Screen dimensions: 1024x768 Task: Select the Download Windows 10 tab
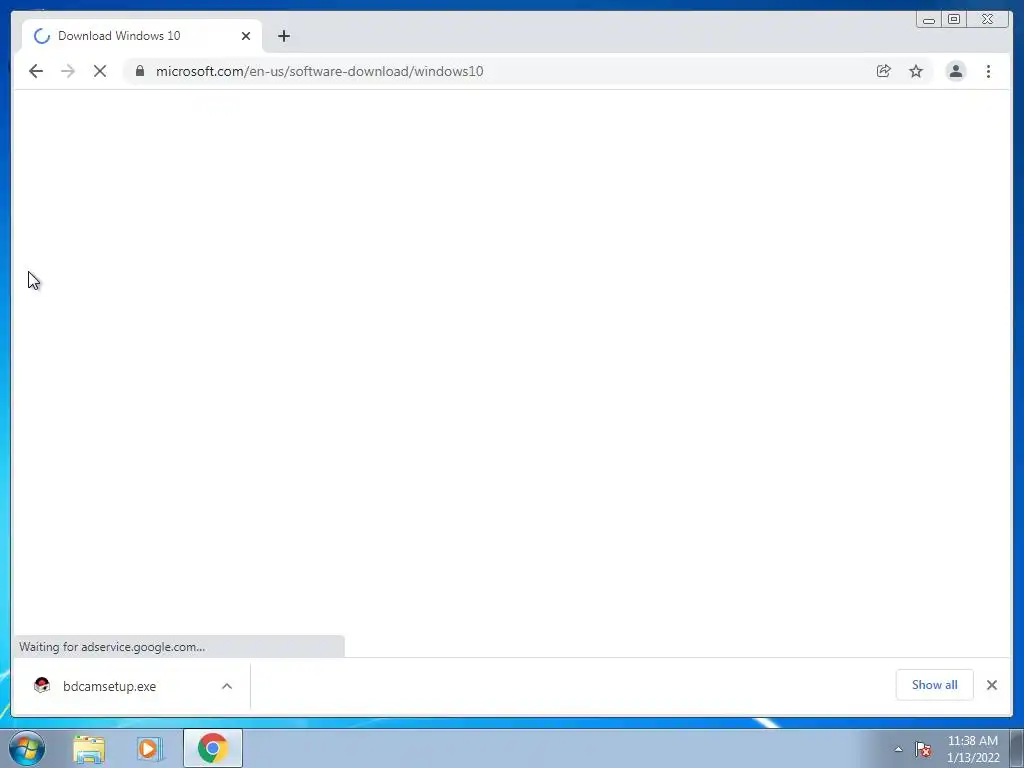[x=142, y=36]
